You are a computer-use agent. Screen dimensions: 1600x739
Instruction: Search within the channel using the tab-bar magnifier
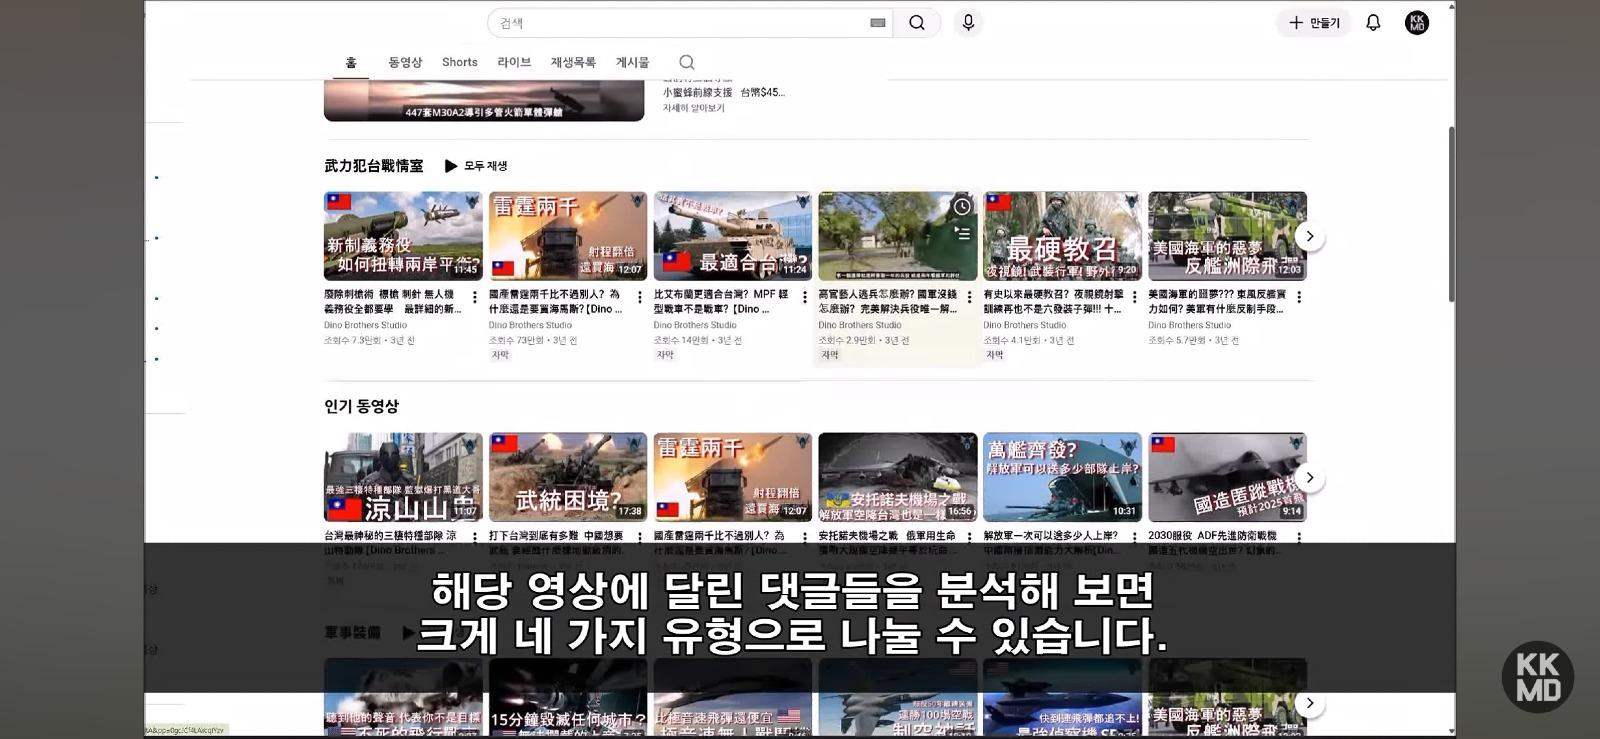(x=687, y=62)
